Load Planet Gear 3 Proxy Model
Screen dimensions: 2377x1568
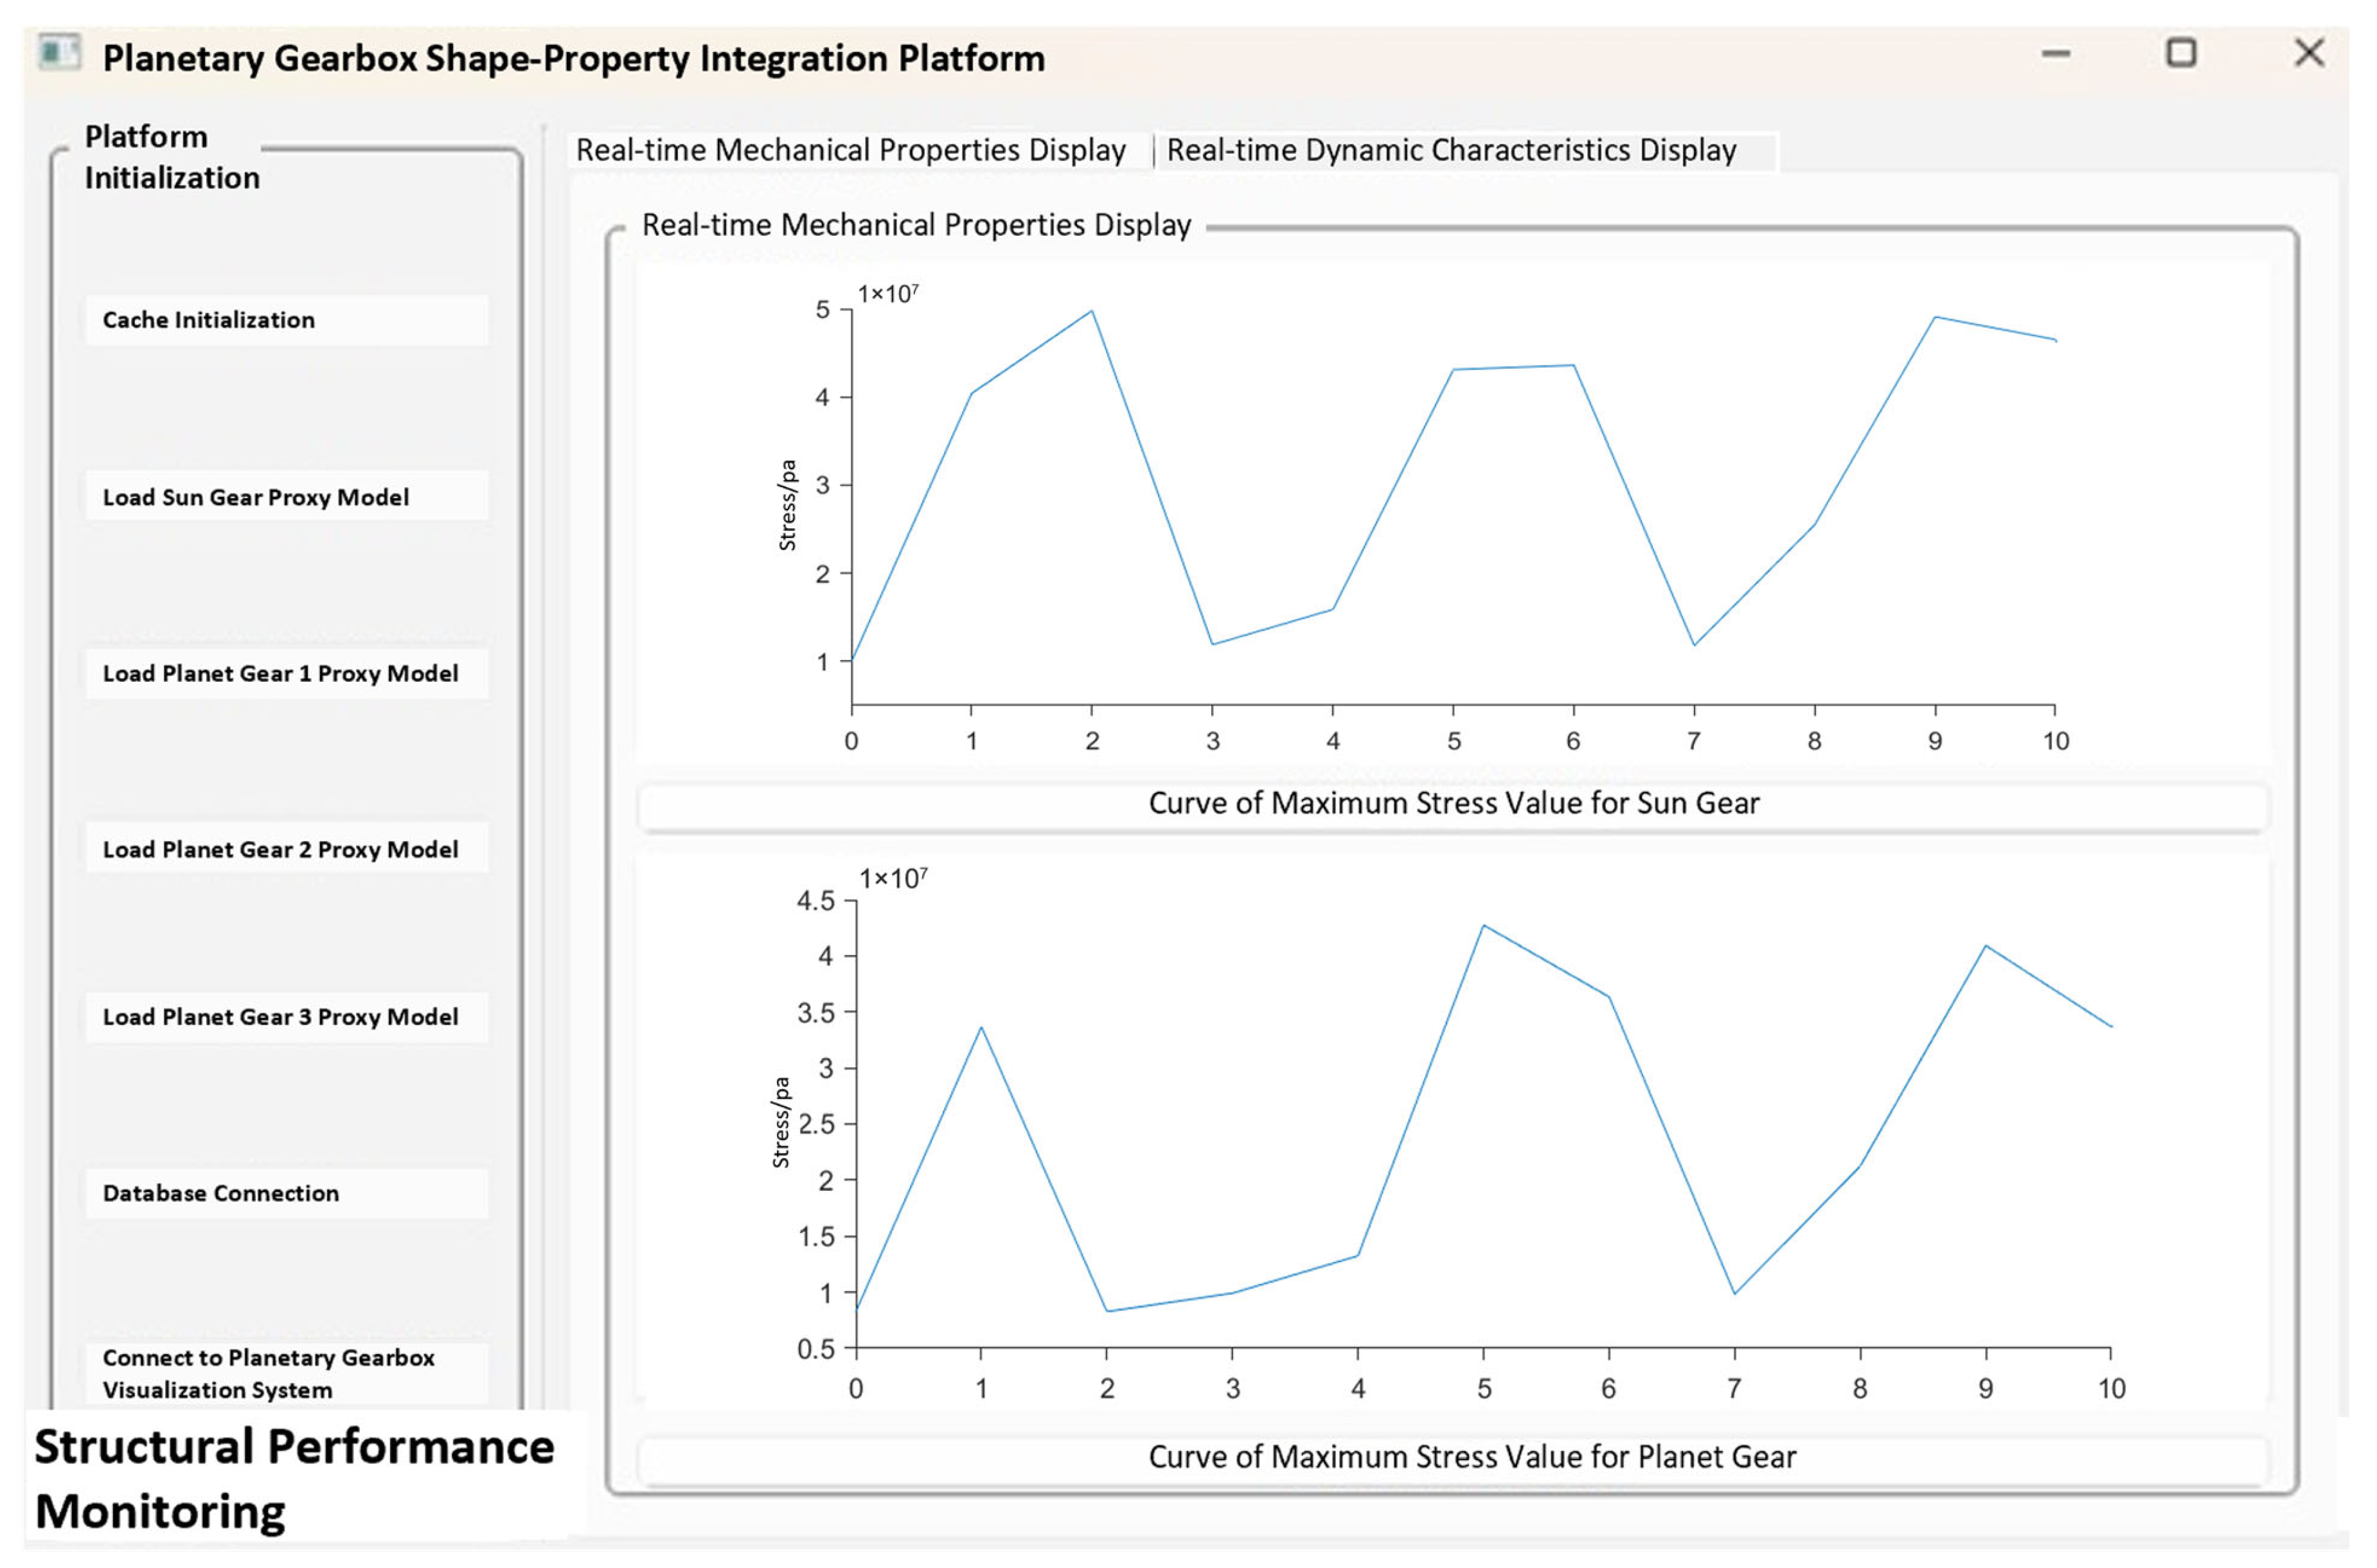[x=287, y=1017]
